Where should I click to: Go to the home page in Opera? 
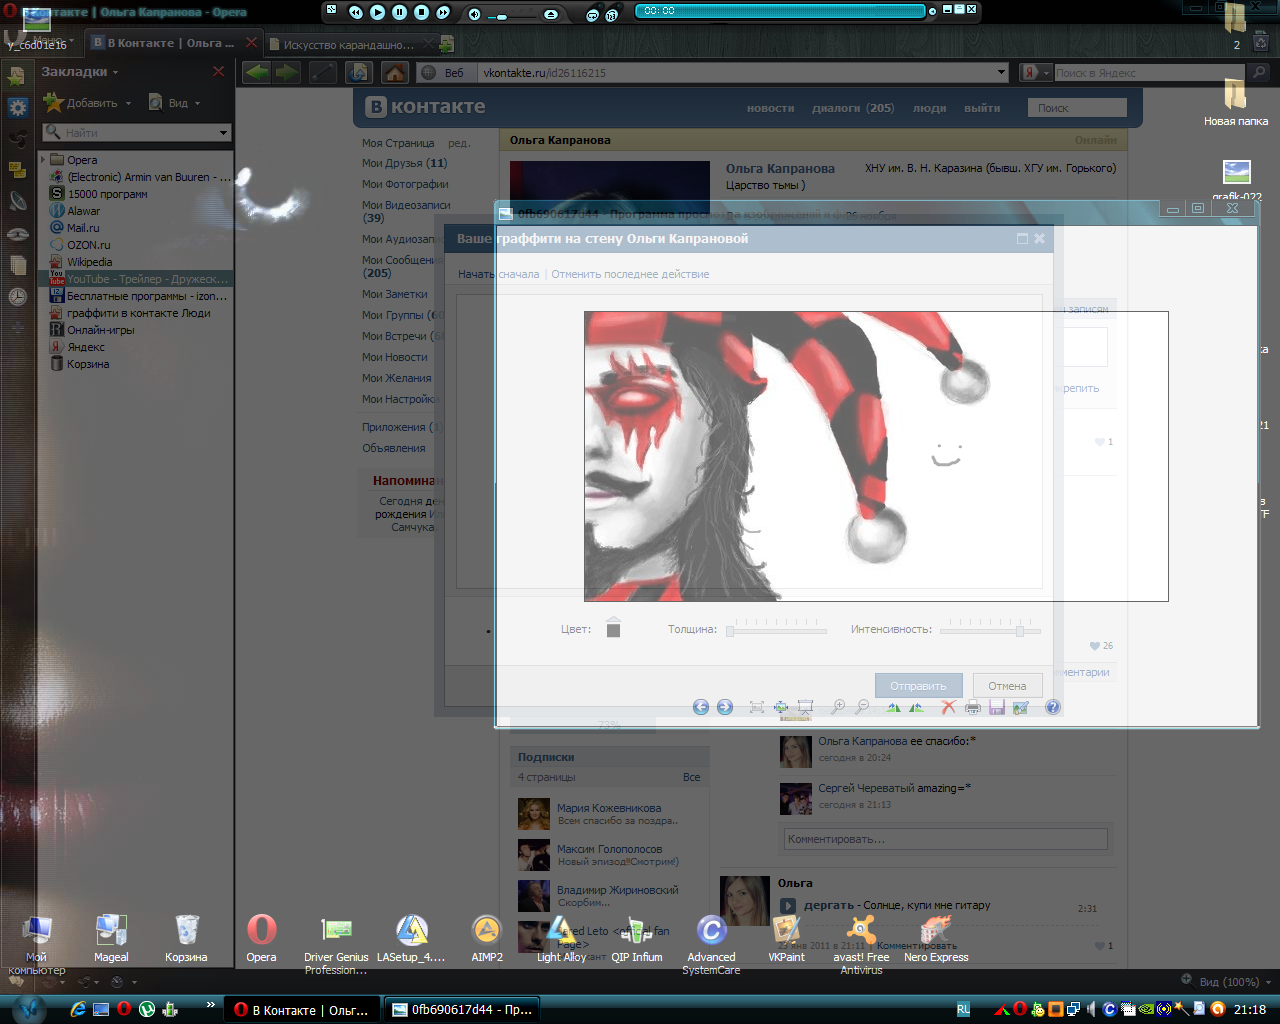point(395,72)
